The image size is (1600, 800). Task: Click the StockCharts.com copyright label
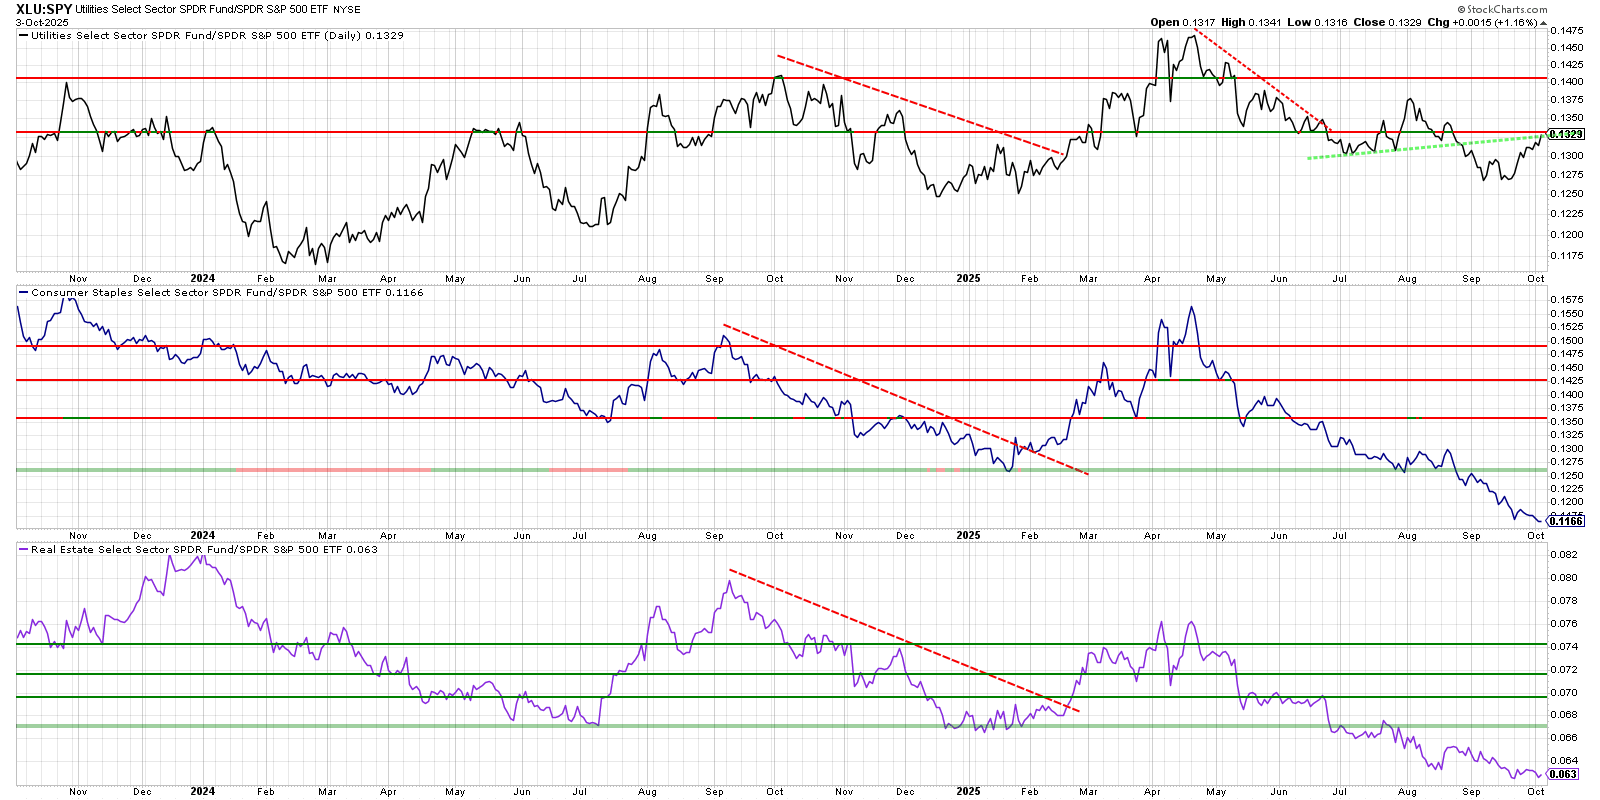point(1503,9)
